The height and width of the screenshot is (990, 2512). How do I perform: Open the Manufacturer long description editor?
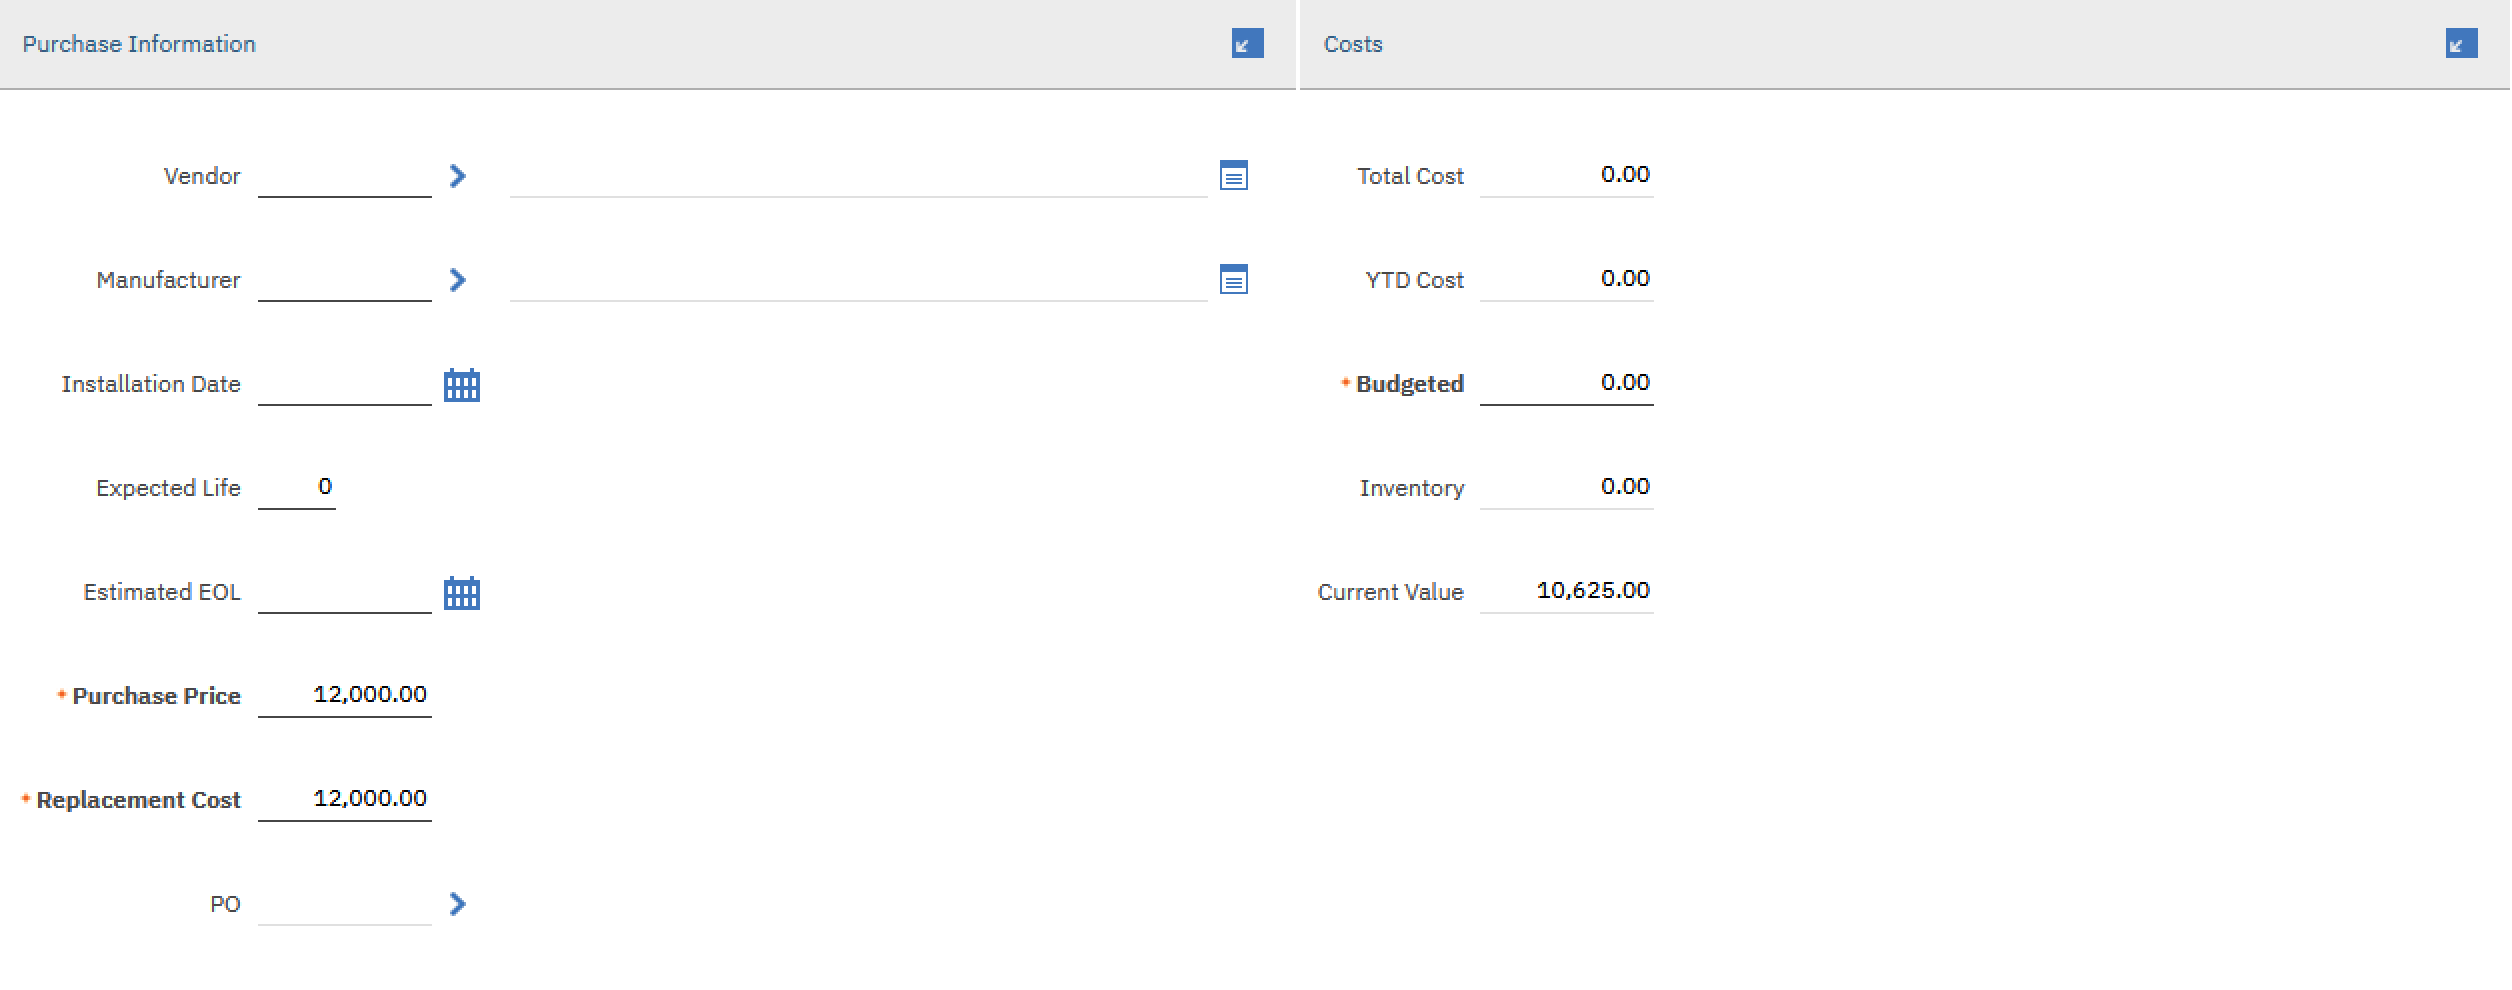pos(1236,280)
